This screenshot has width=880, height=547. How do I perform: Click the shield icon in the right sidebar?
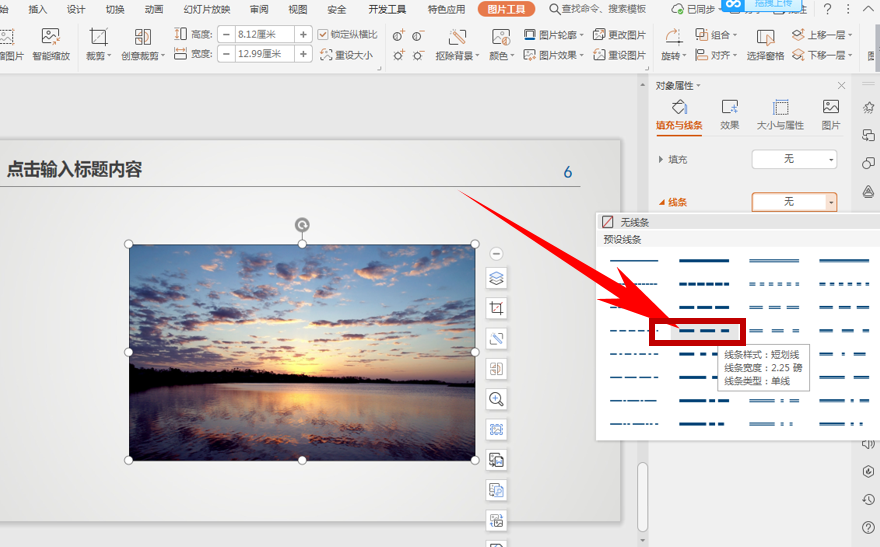point(868,471)
